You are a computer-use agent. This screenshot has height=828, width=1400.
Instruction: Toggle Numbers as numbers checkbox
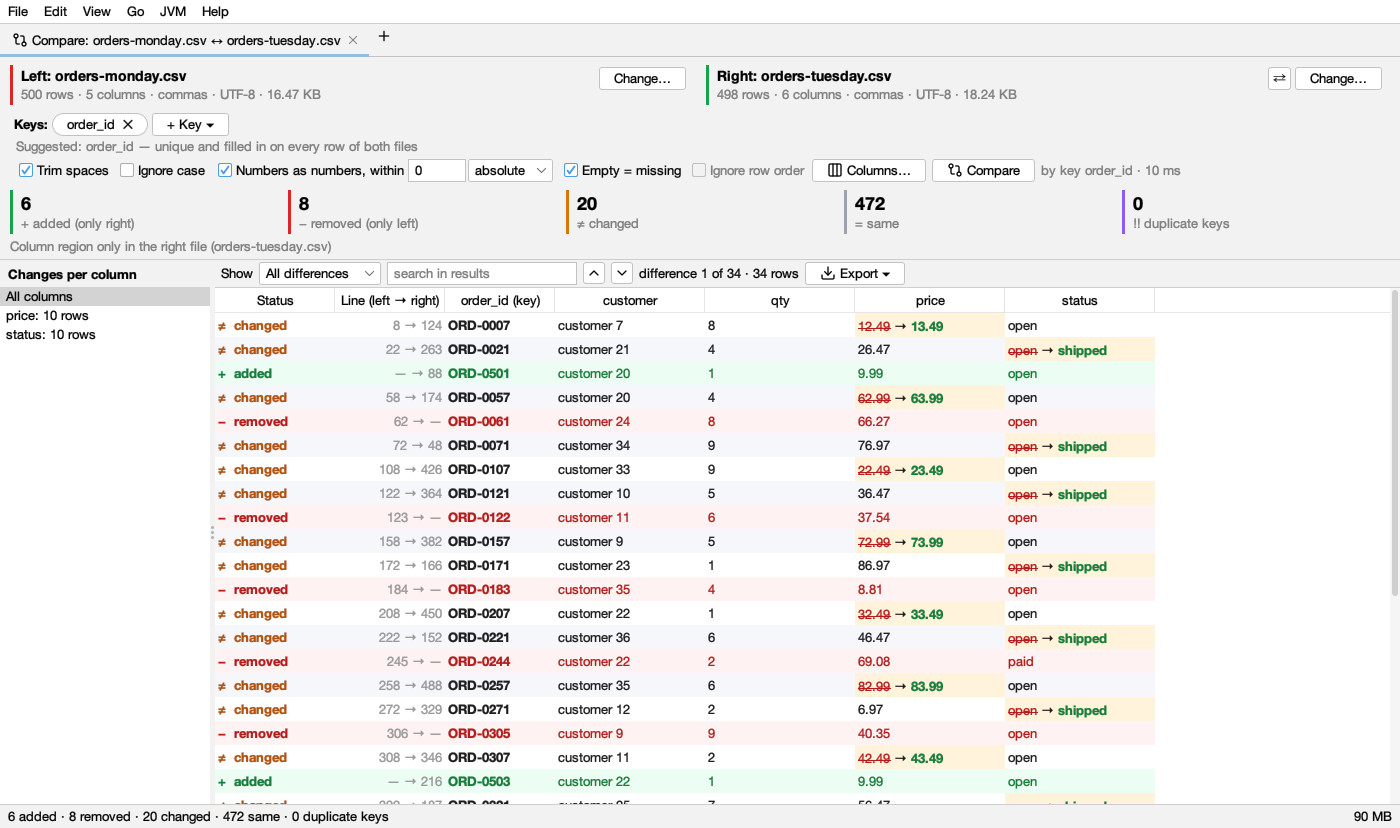225,170
